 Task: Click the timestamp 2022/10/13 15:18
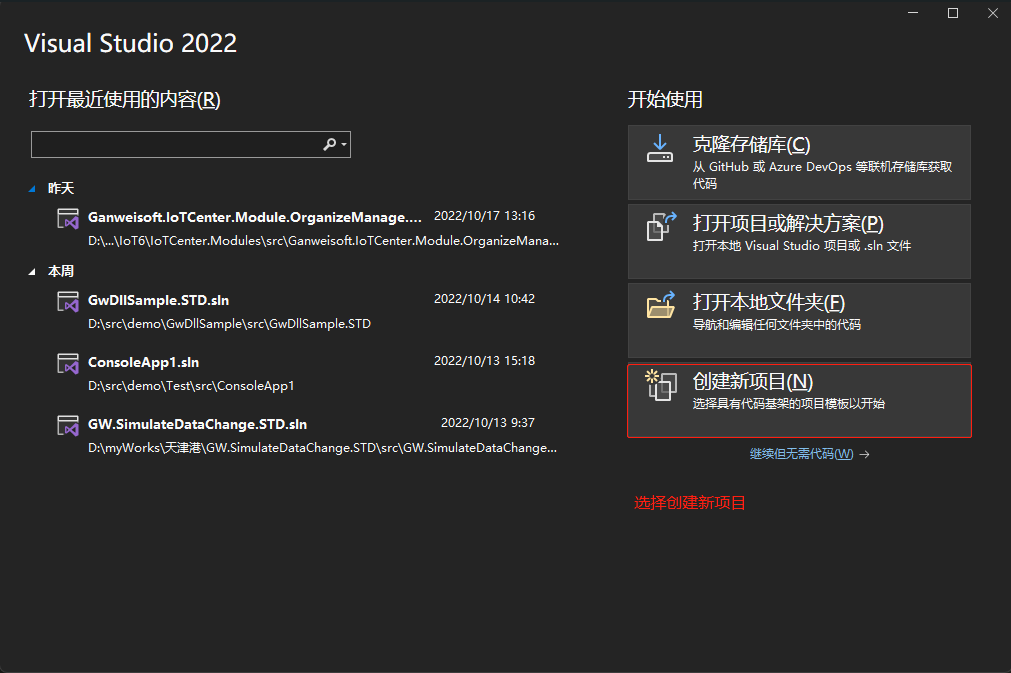click(484, 360)
